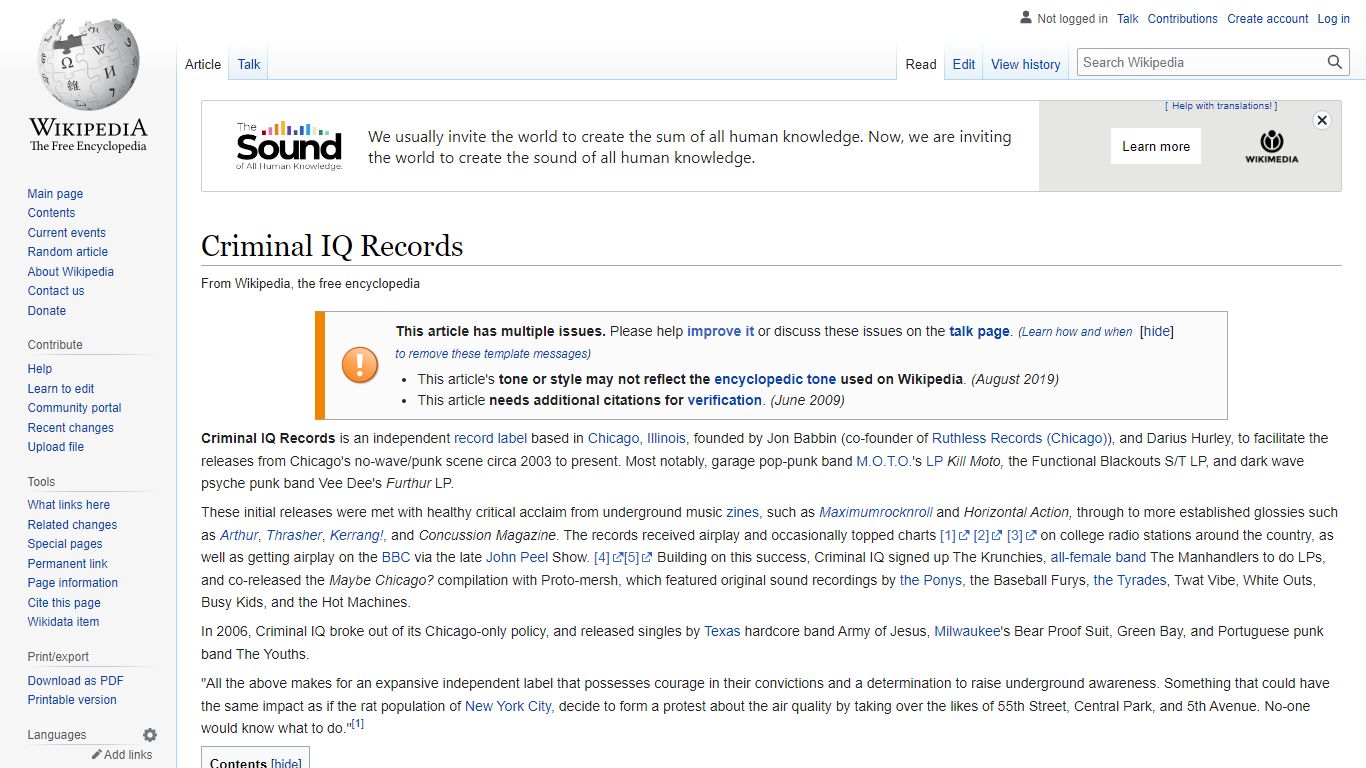Image resolution: width=1366 pixels, height=768 pixels.
Task: Open the New York City link
Action: (x=509, y=706)
